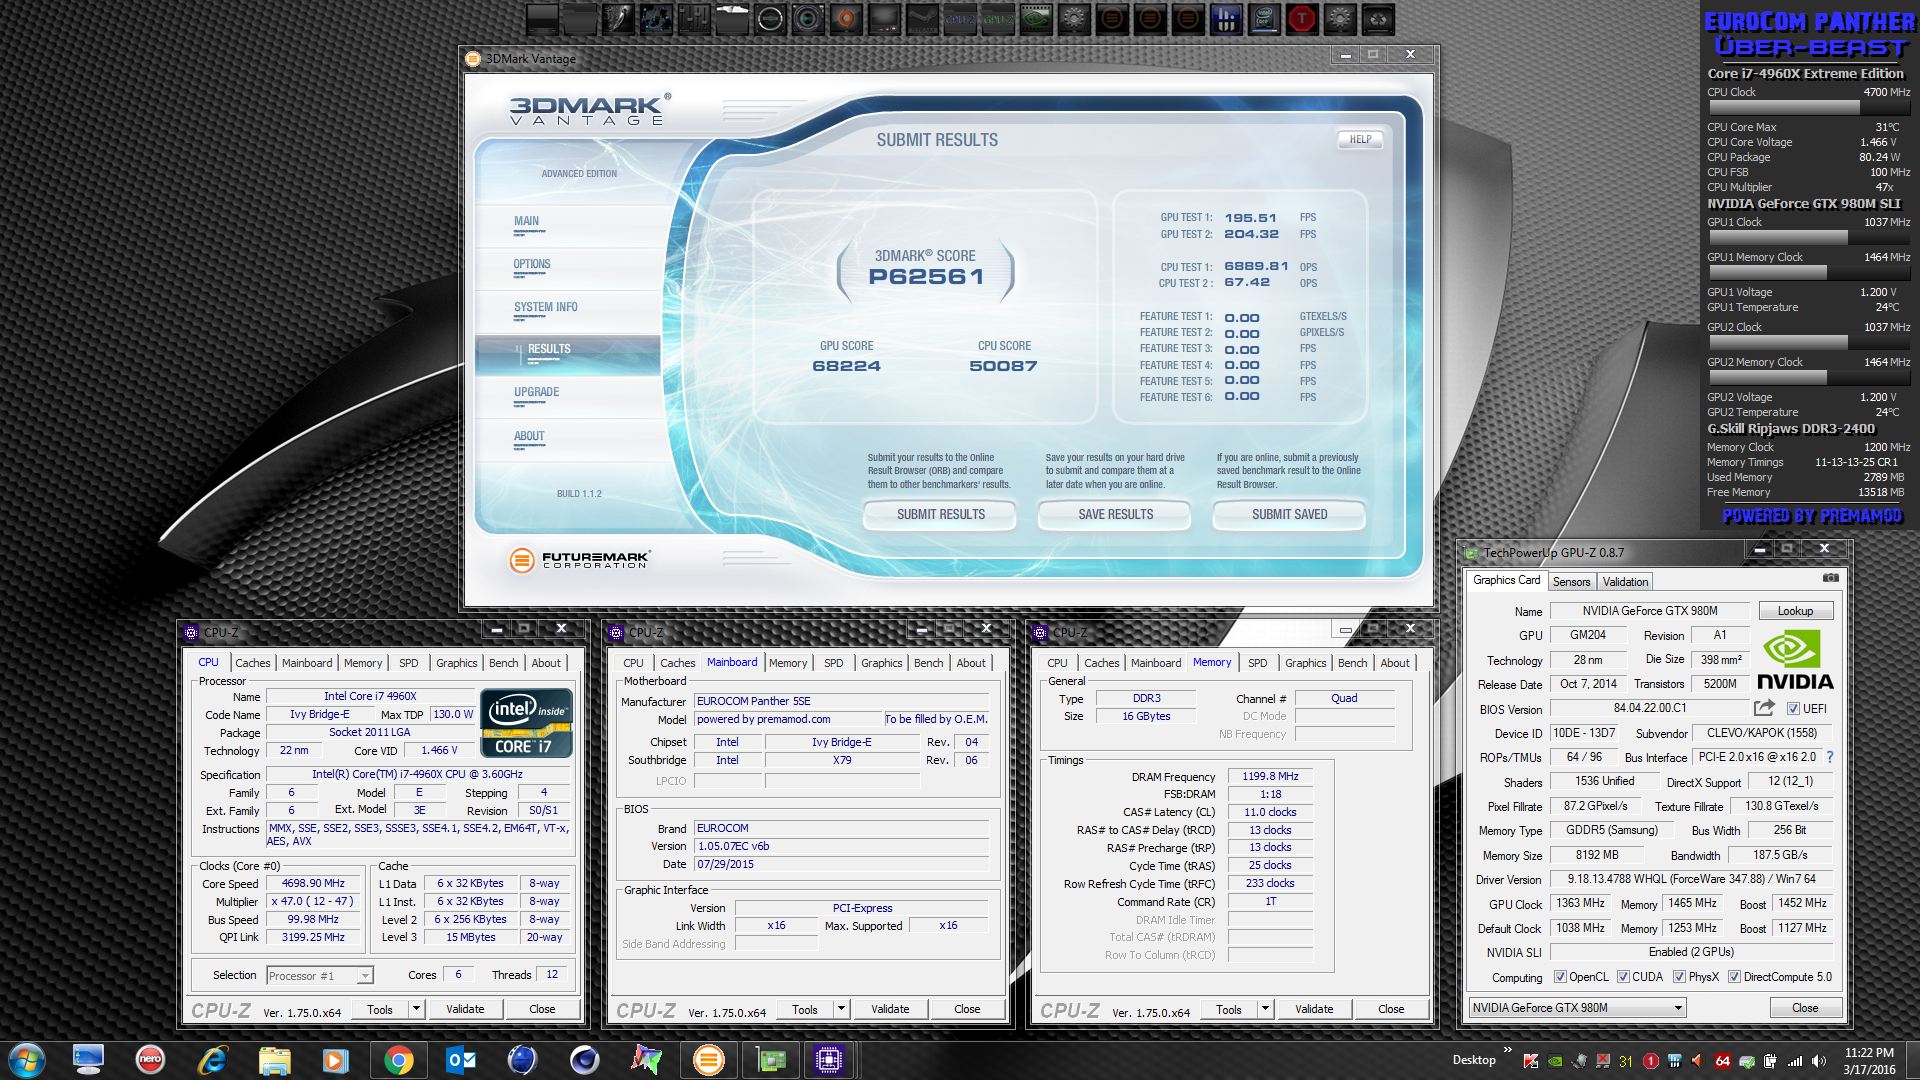Click the Show Desktop strip at taskbar end
The image size is (1920, 1080).
[x=1913, y=1060]
